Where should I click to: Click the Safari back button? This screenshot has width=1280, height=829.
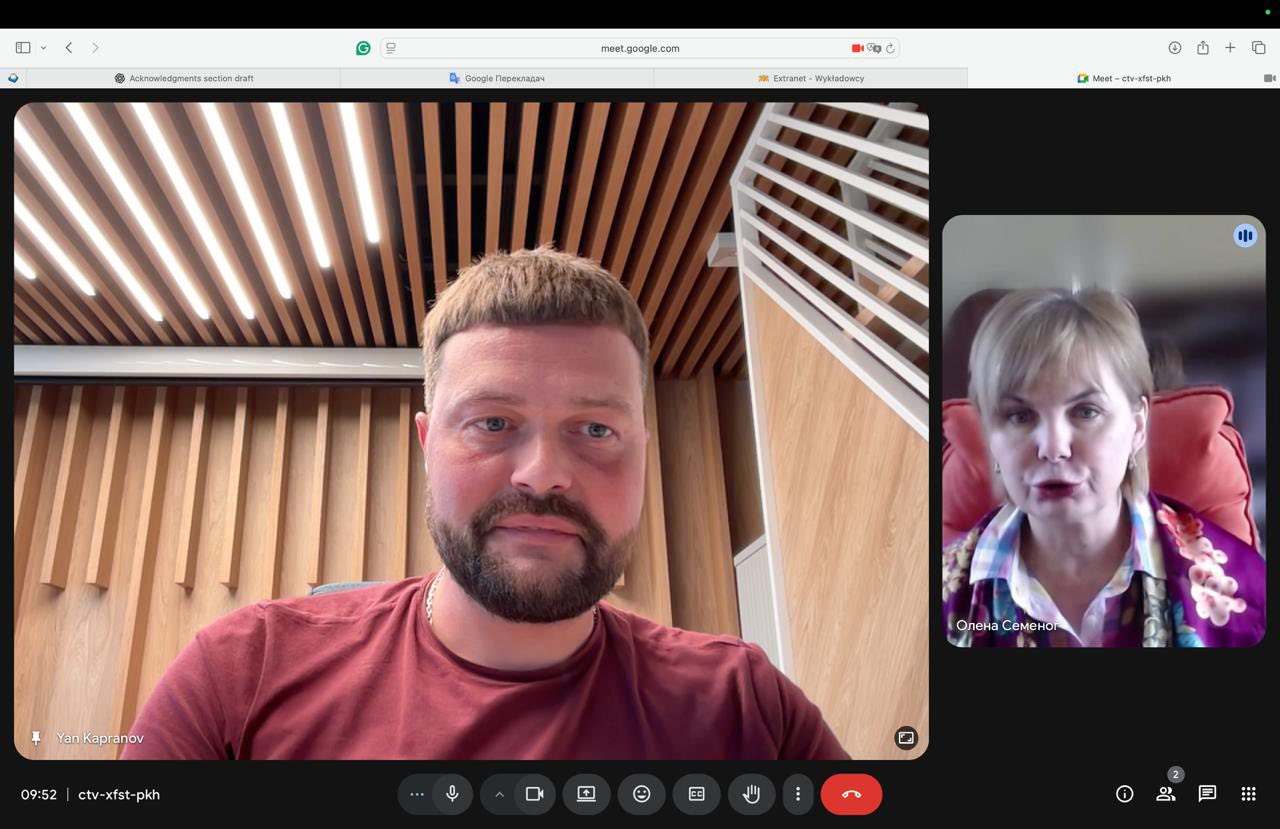click(69, 48)
